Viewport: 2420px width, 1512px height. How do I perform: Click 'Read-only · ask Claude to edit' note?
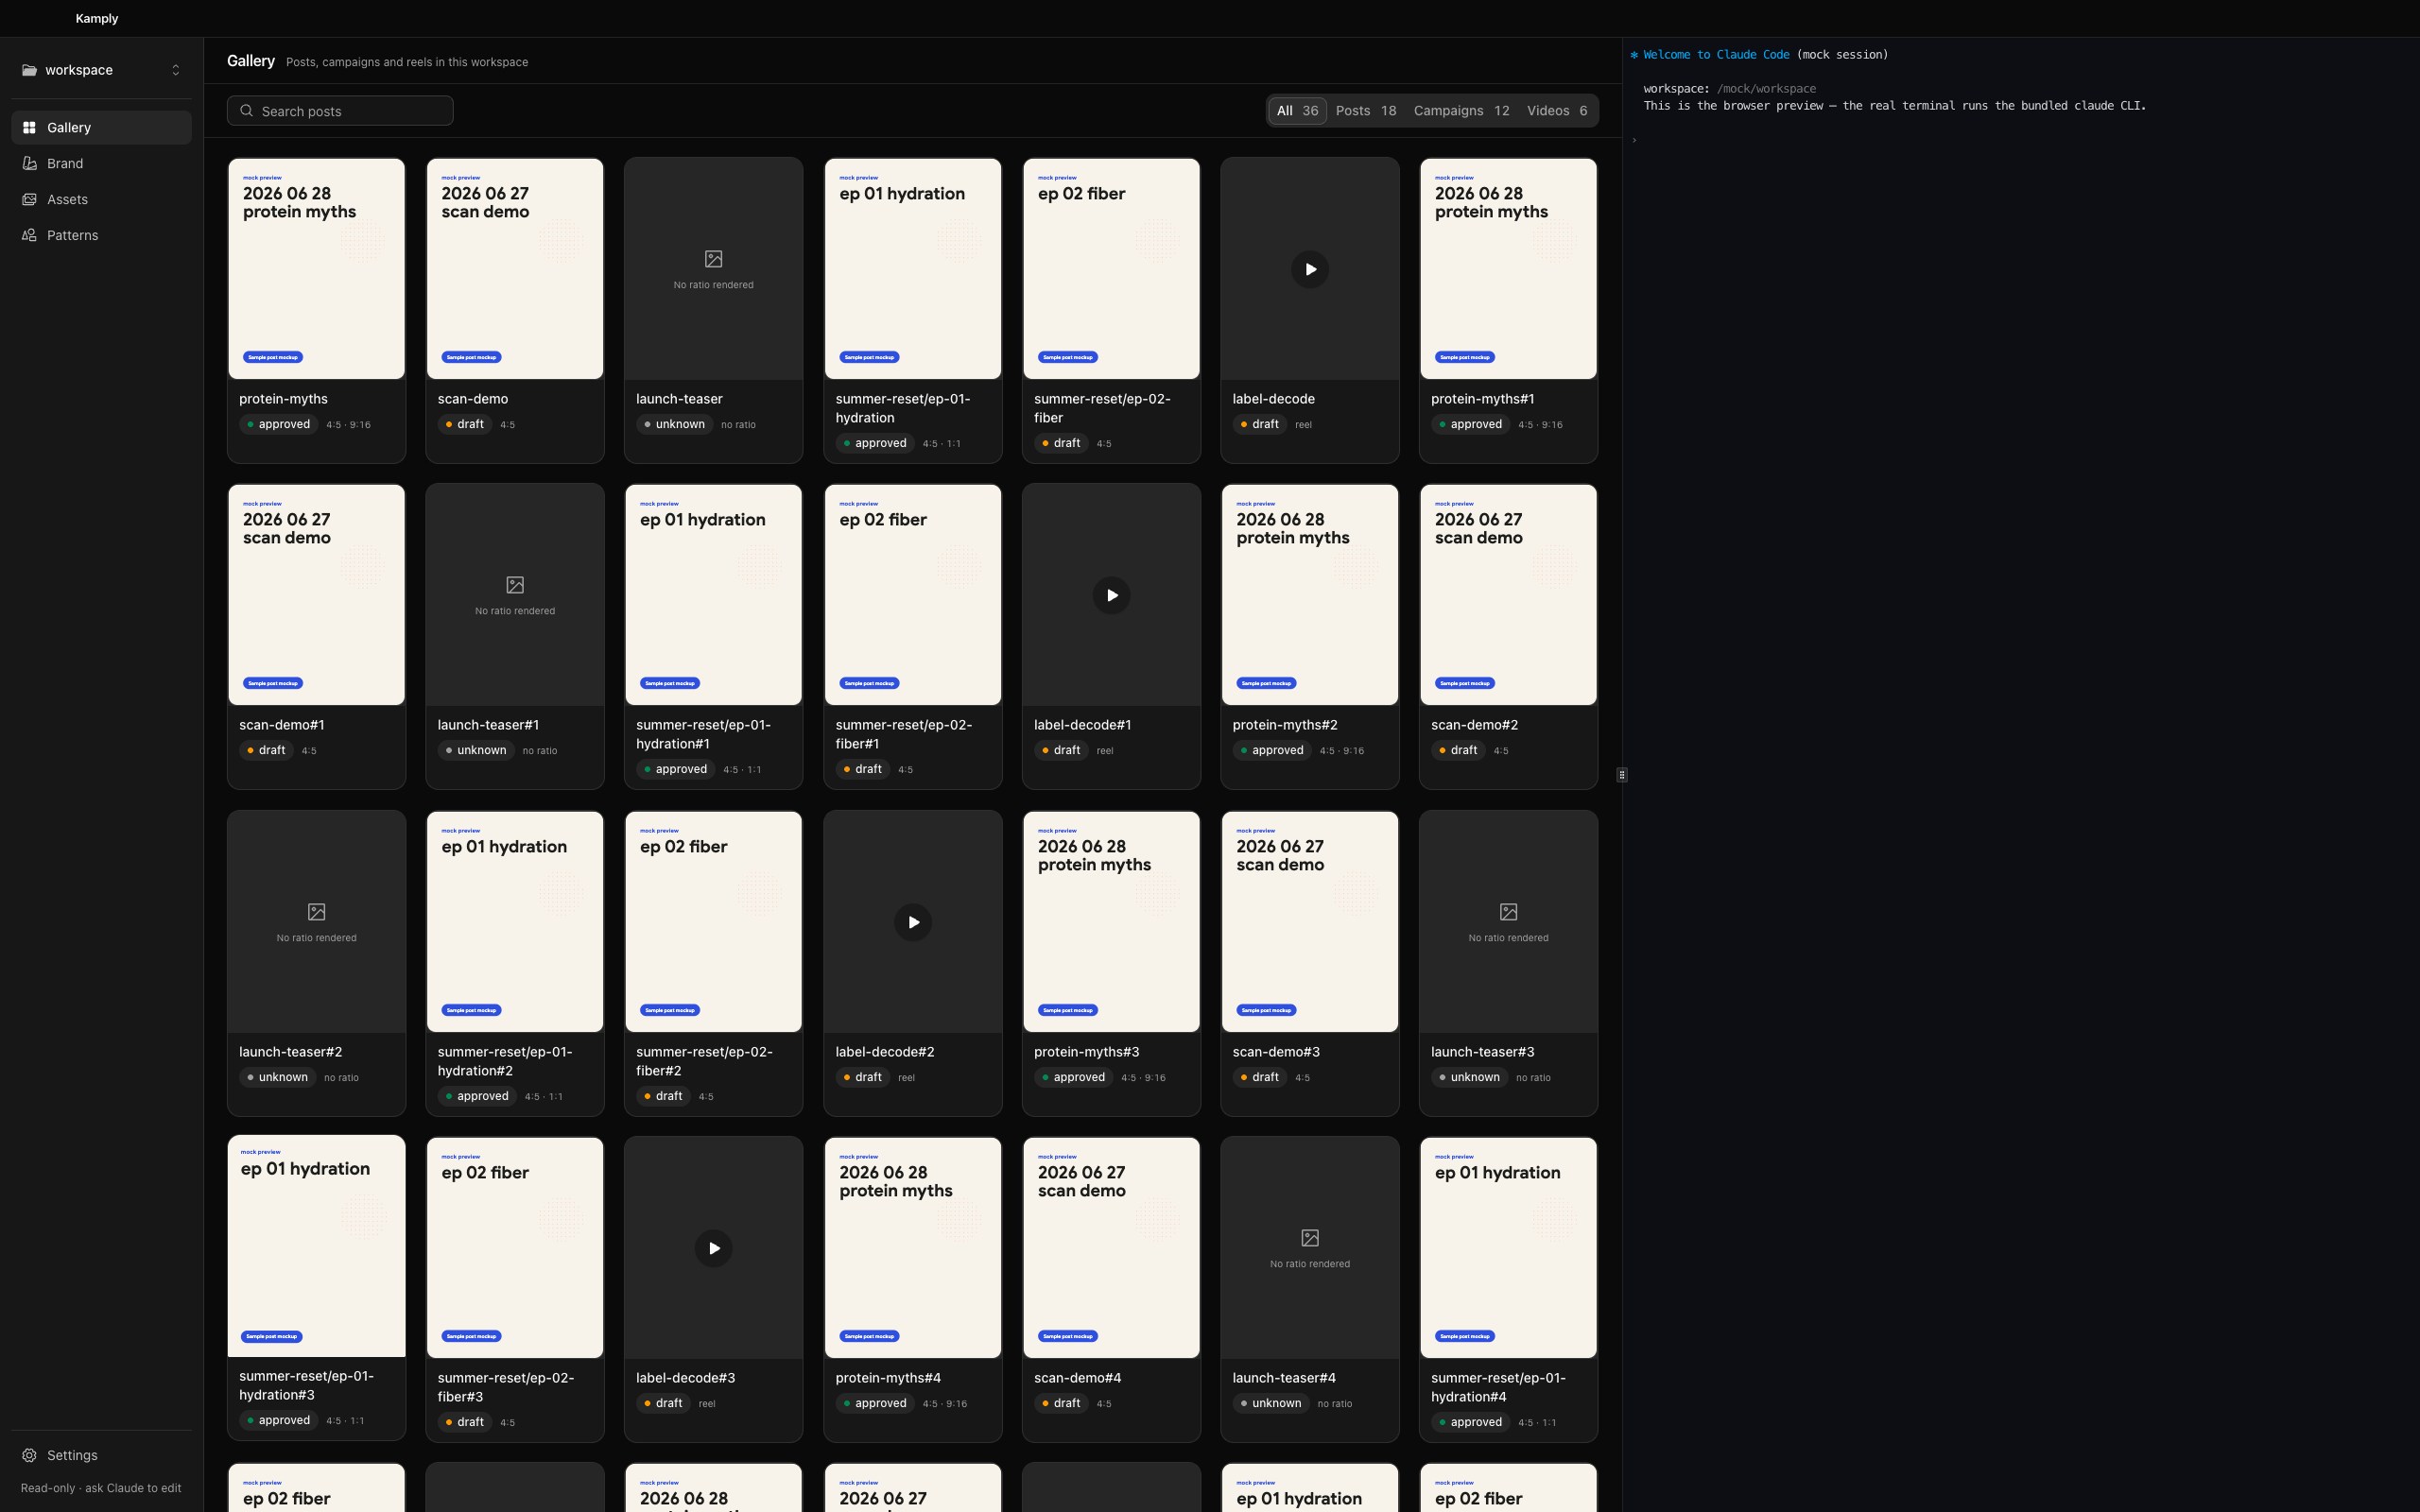click(x=101, y=1488)
